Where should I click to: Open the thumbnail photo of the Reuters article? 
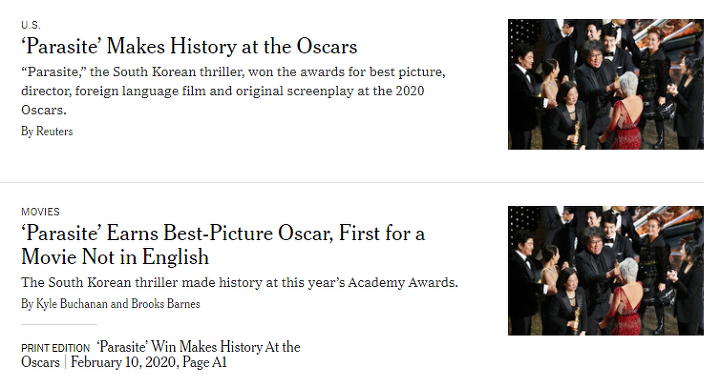click(x=606, y=84)
